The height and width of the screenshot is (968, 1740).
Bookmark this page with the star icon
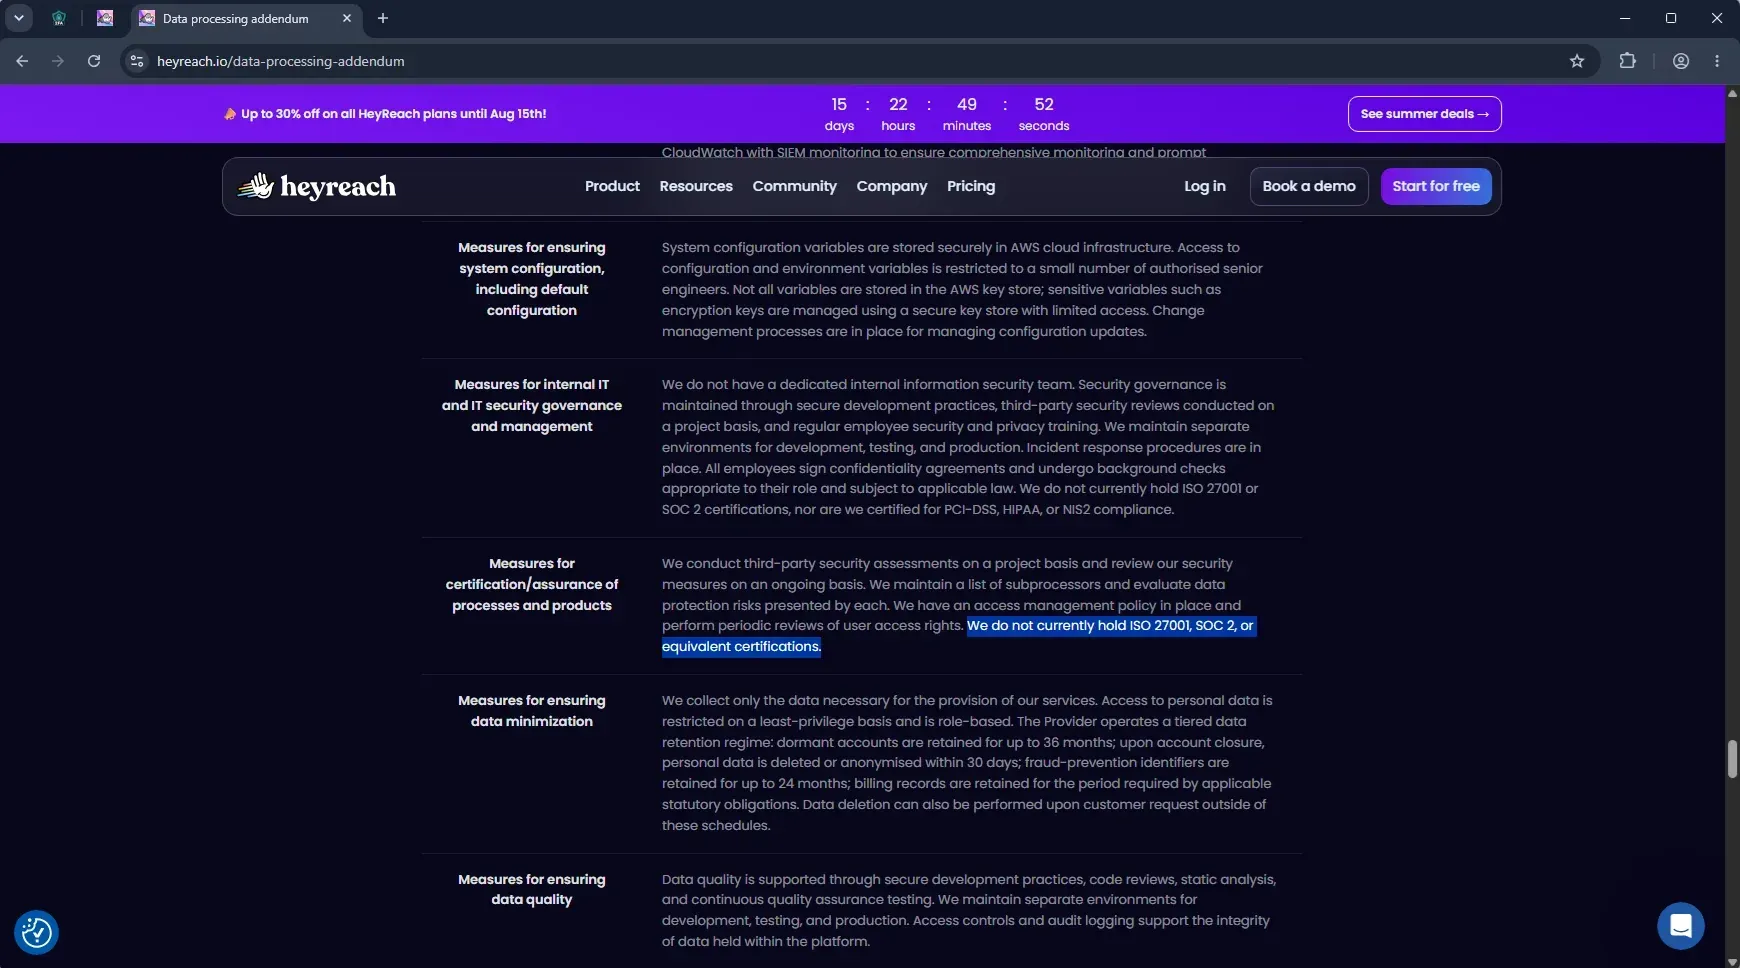click(x=1577, y=61)
